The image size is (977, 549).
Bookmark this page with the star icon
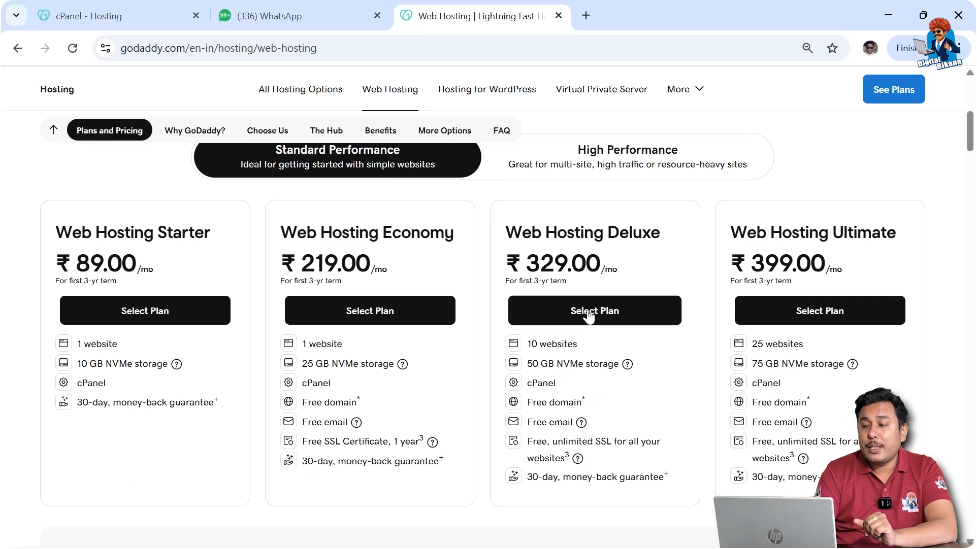click(x=832, y=48)
